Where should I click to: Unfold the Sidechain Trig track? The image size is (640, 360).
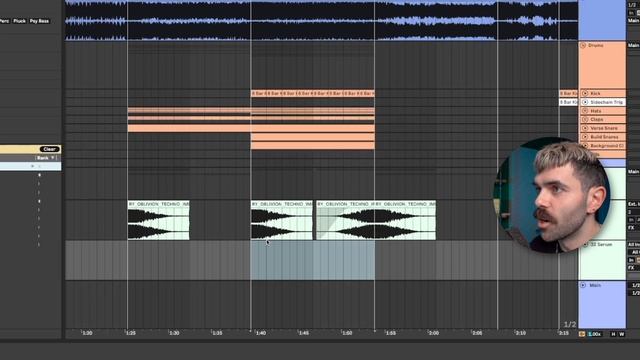pos(585,102)
